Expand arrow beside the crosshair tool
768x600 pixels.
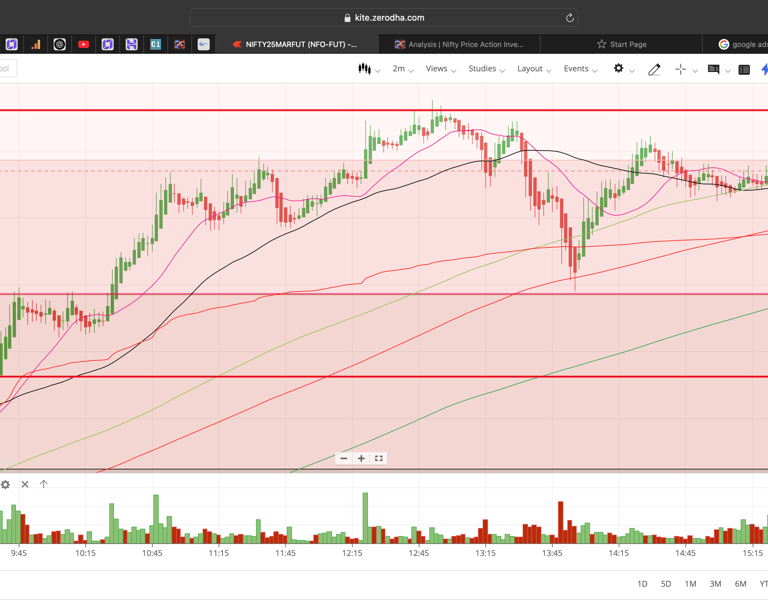point(695,71)
